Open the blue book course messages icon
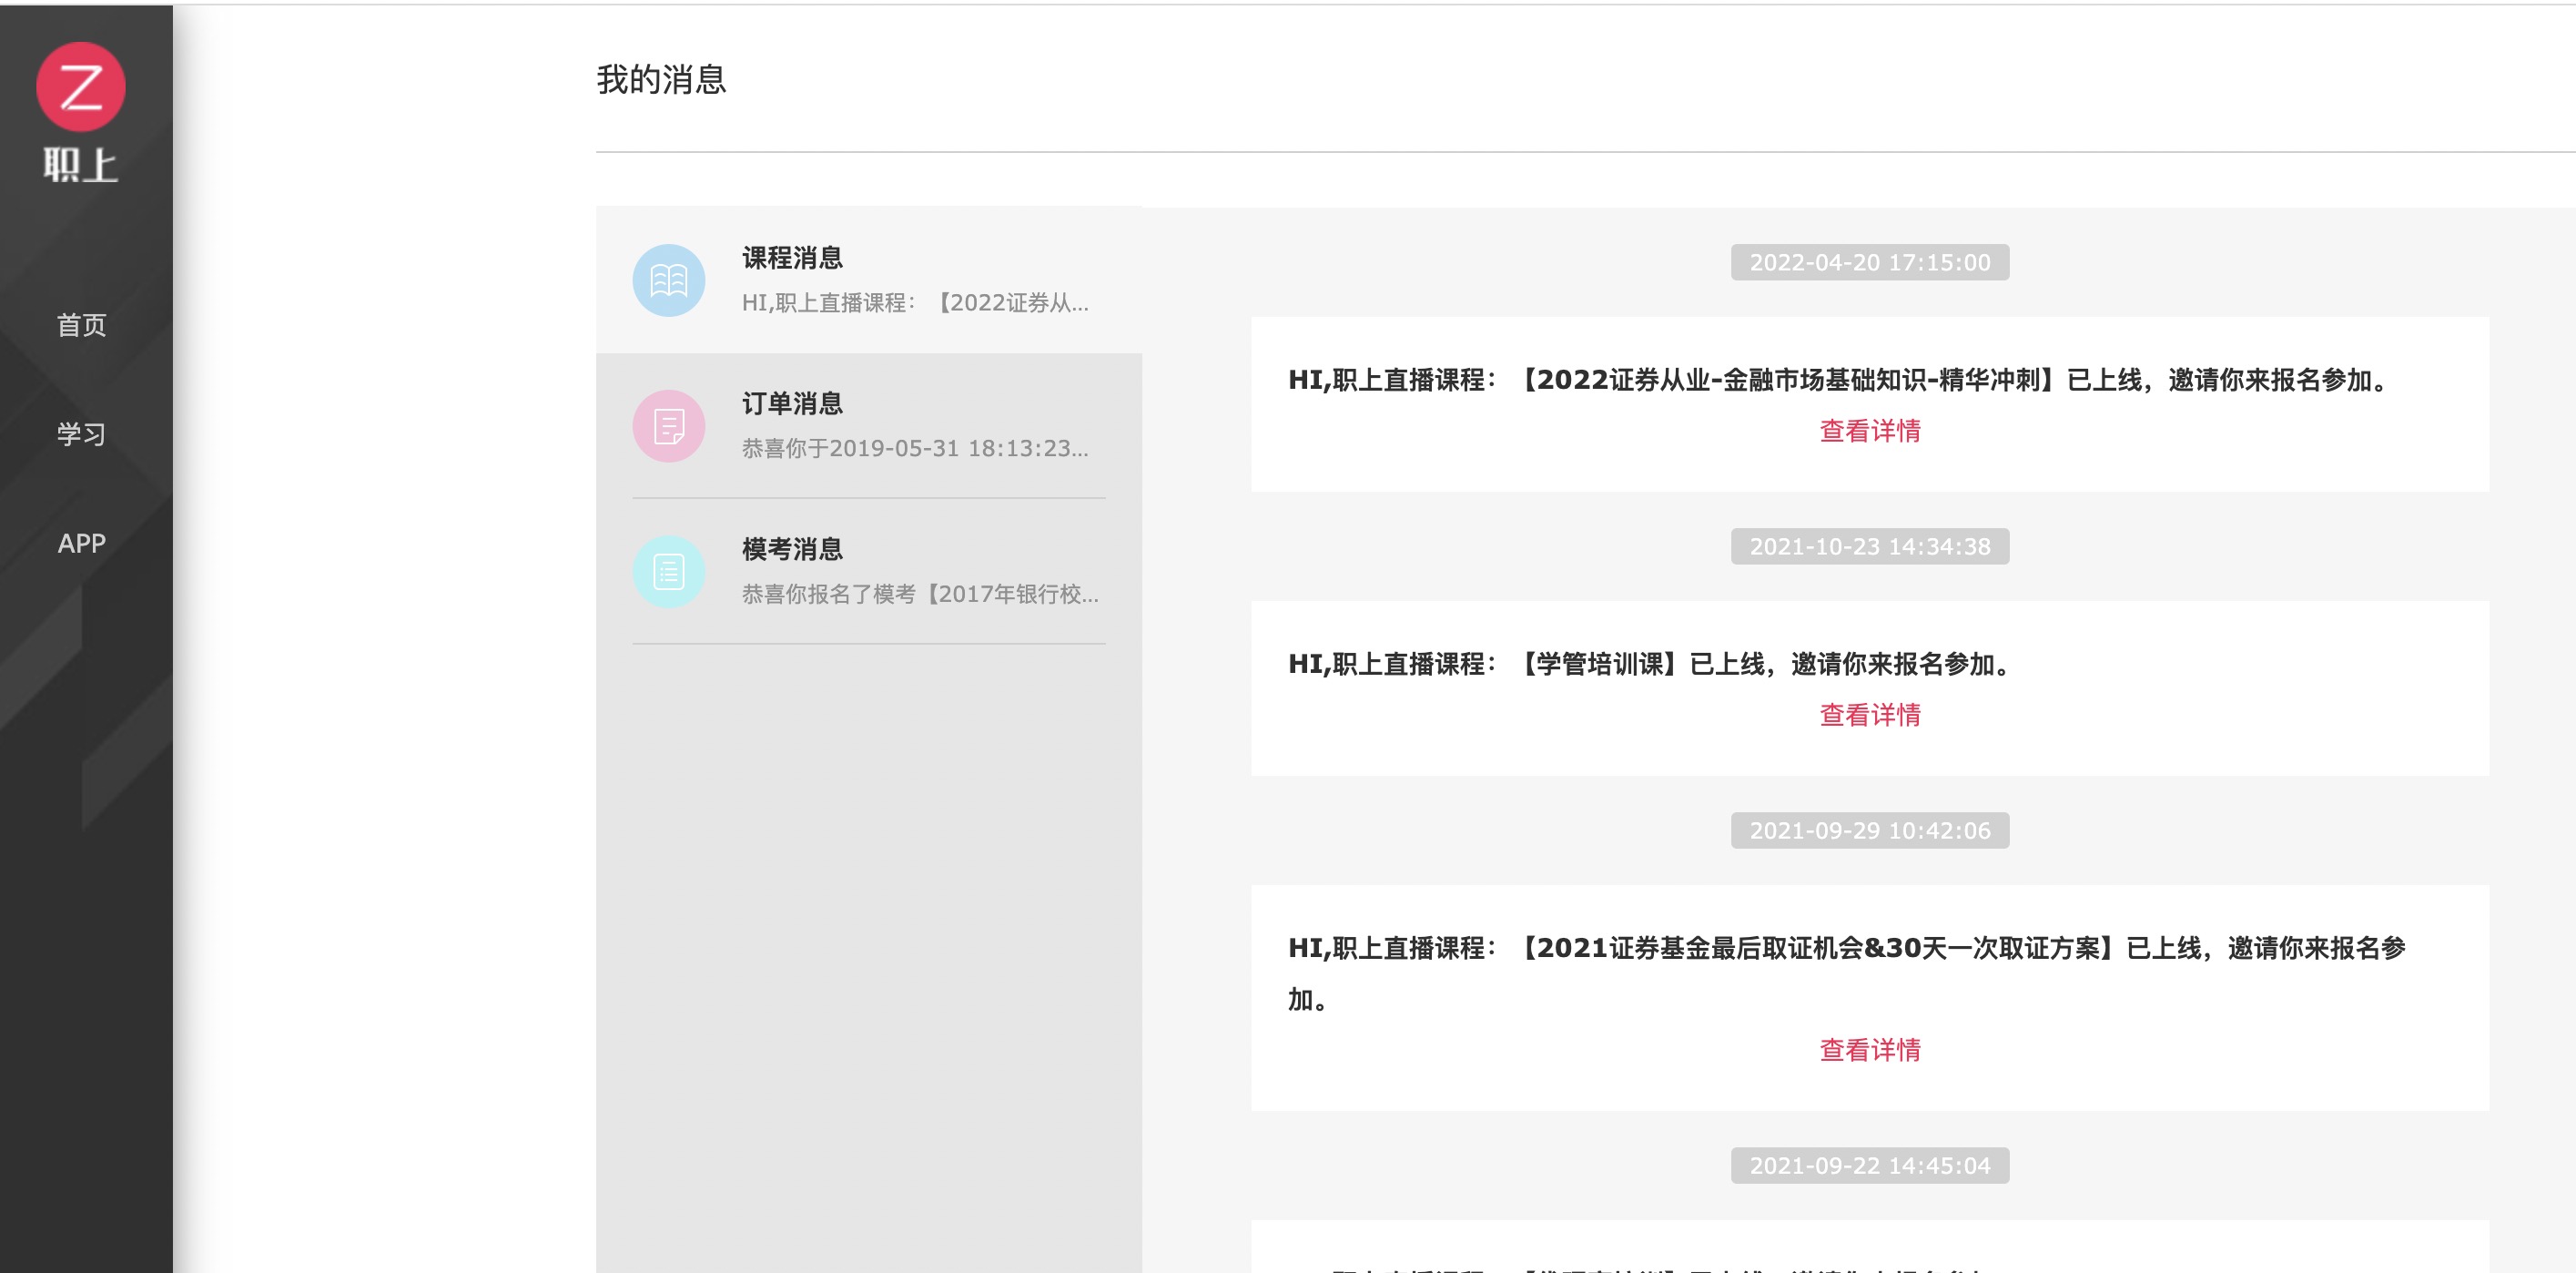This screenshot has width=2576, height=1273. [669, 280]
